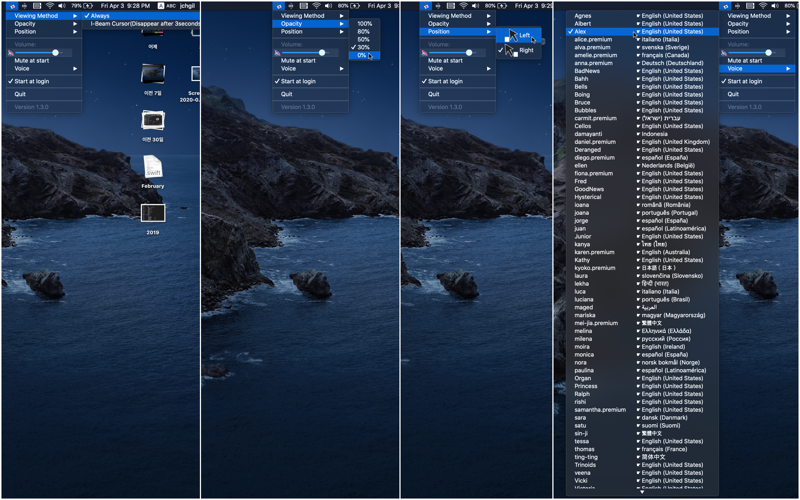Click the speaker icon above the Position submenu panel
The image size is (800, 500).
click(476, 6)
